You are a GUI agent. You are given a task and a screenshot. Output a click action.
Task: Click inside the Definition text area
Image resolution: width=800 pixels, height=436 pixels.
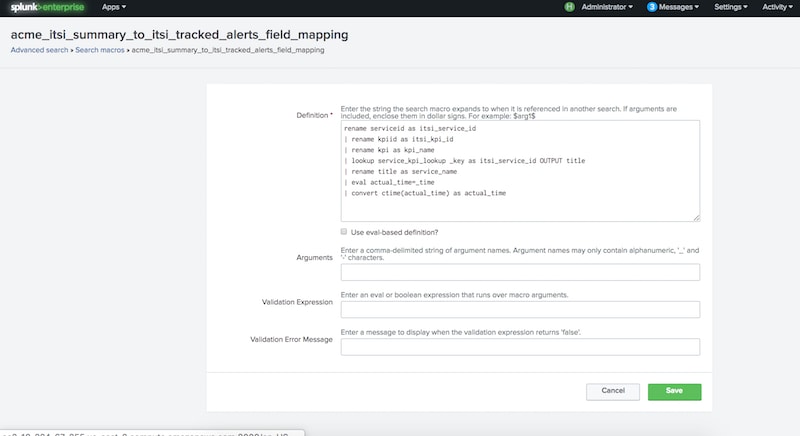pos(520,170)
